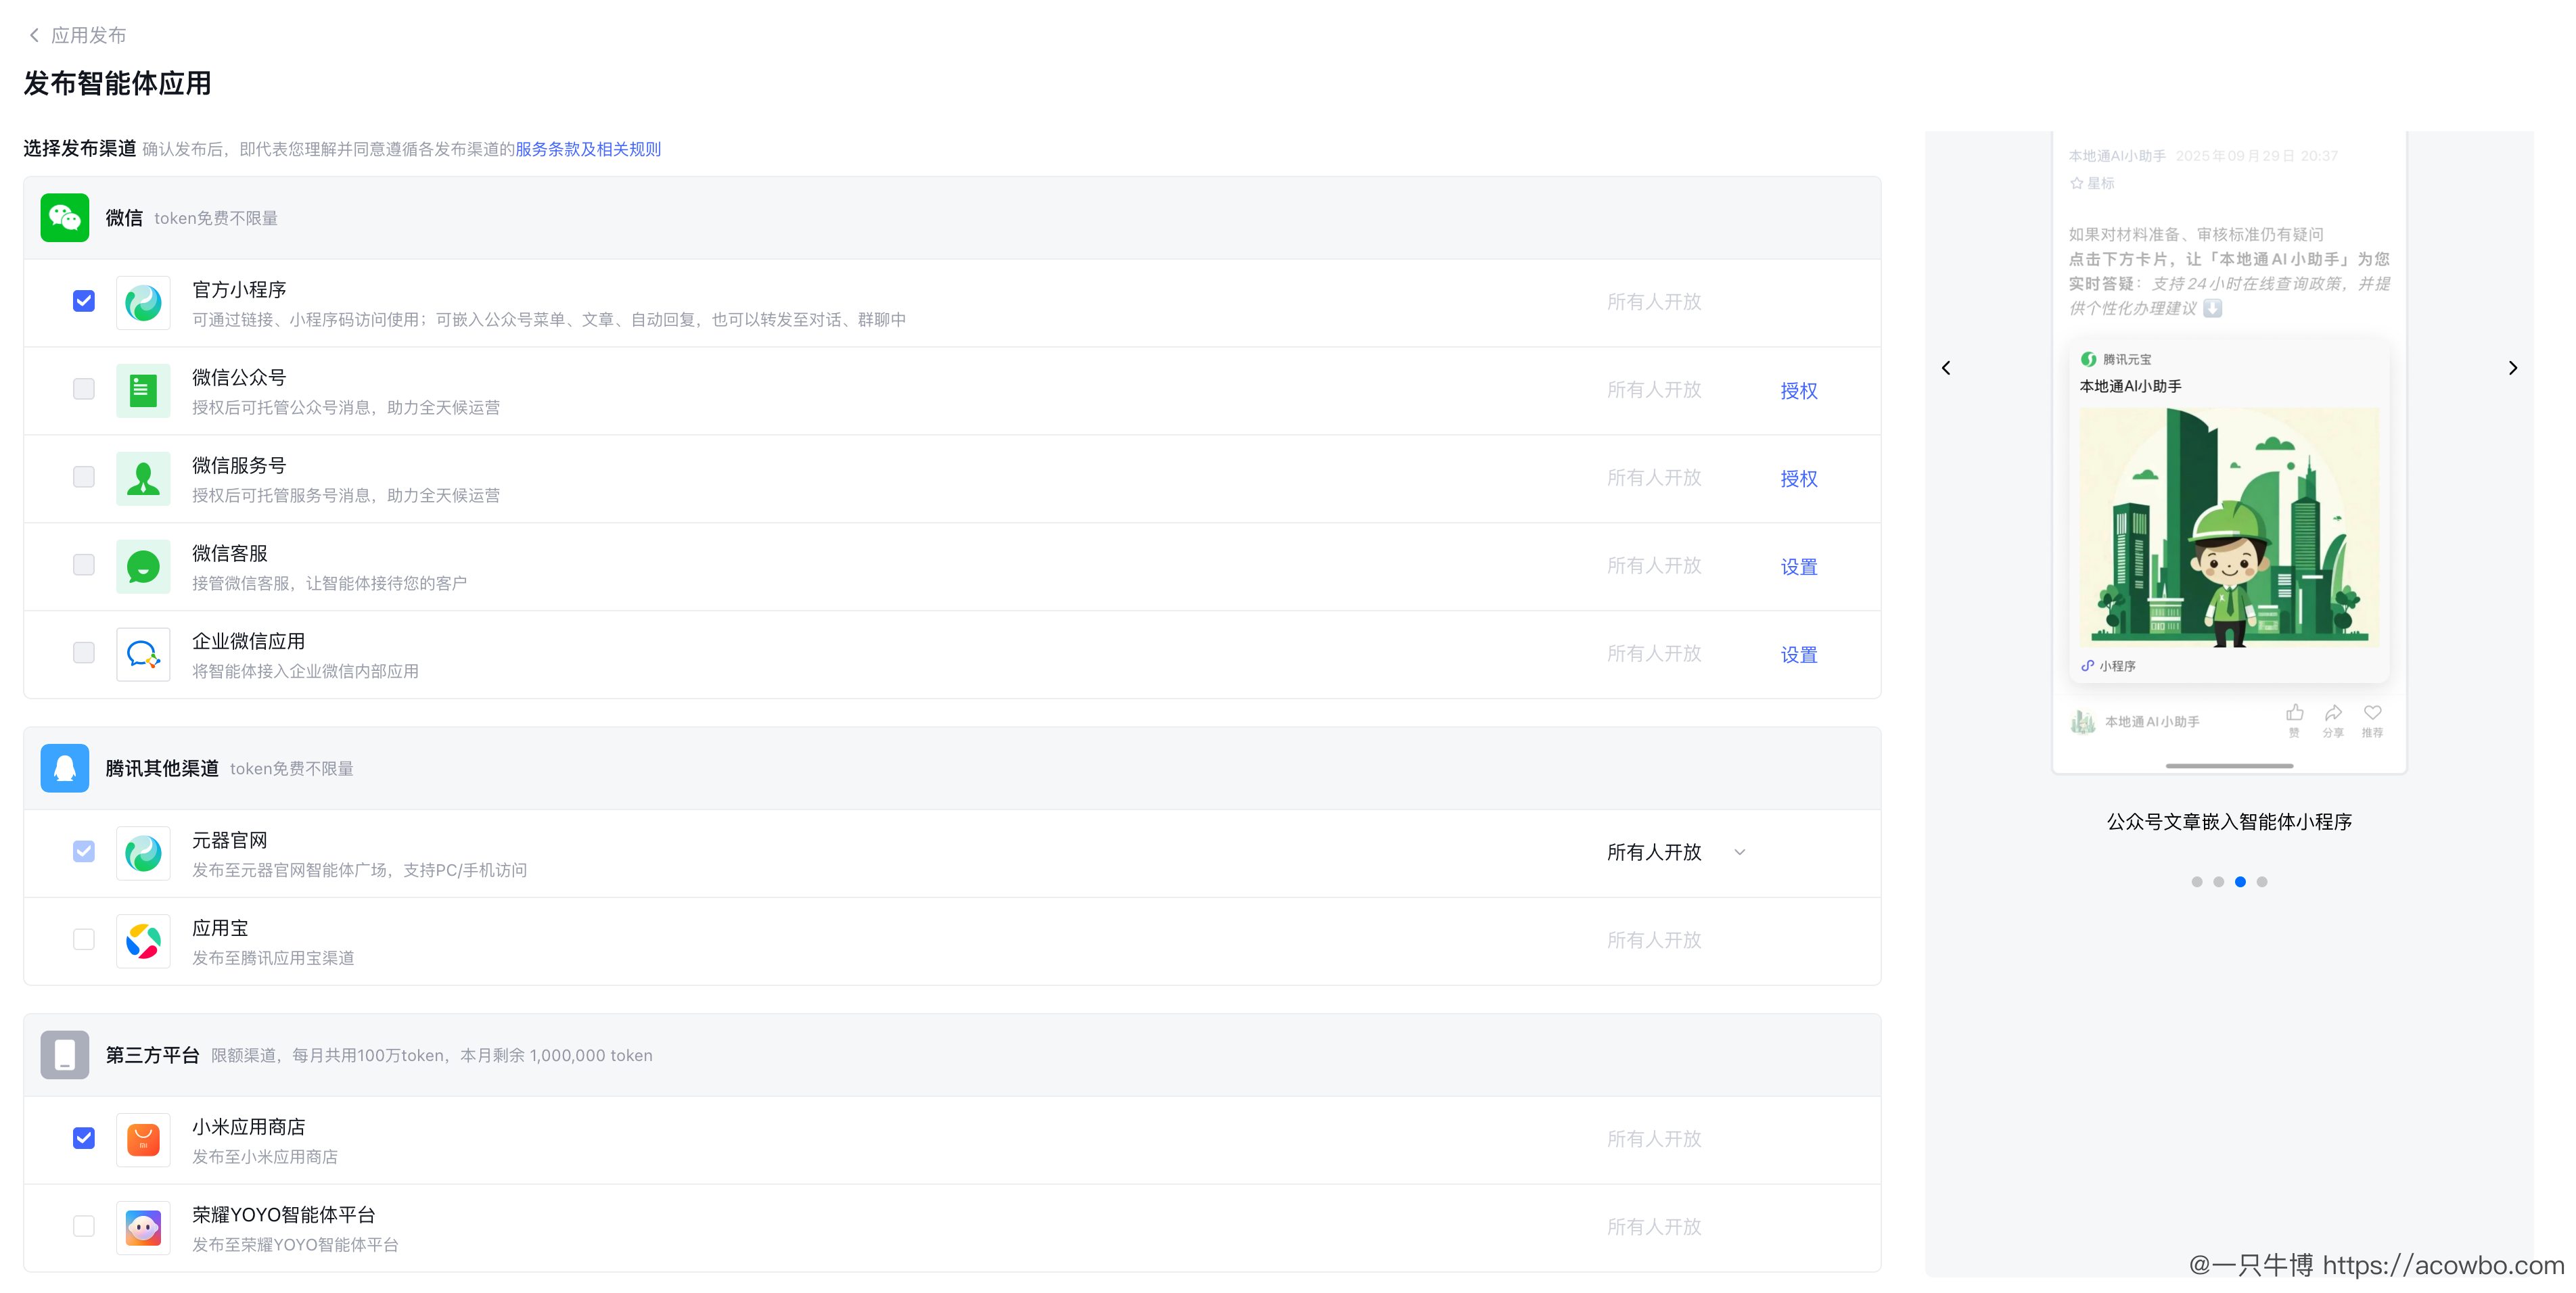
Task: Open the 服务条款及相关规则 link
Action: coord(588,149)
